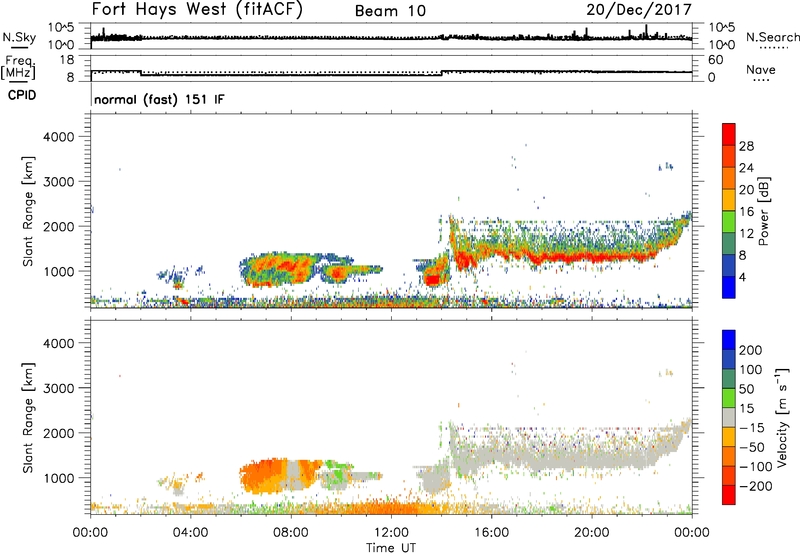Screen dimensions: 800x554
Task: Pick the yellow-orange 16–20 dB Power swatch
Action: (729, 200)
